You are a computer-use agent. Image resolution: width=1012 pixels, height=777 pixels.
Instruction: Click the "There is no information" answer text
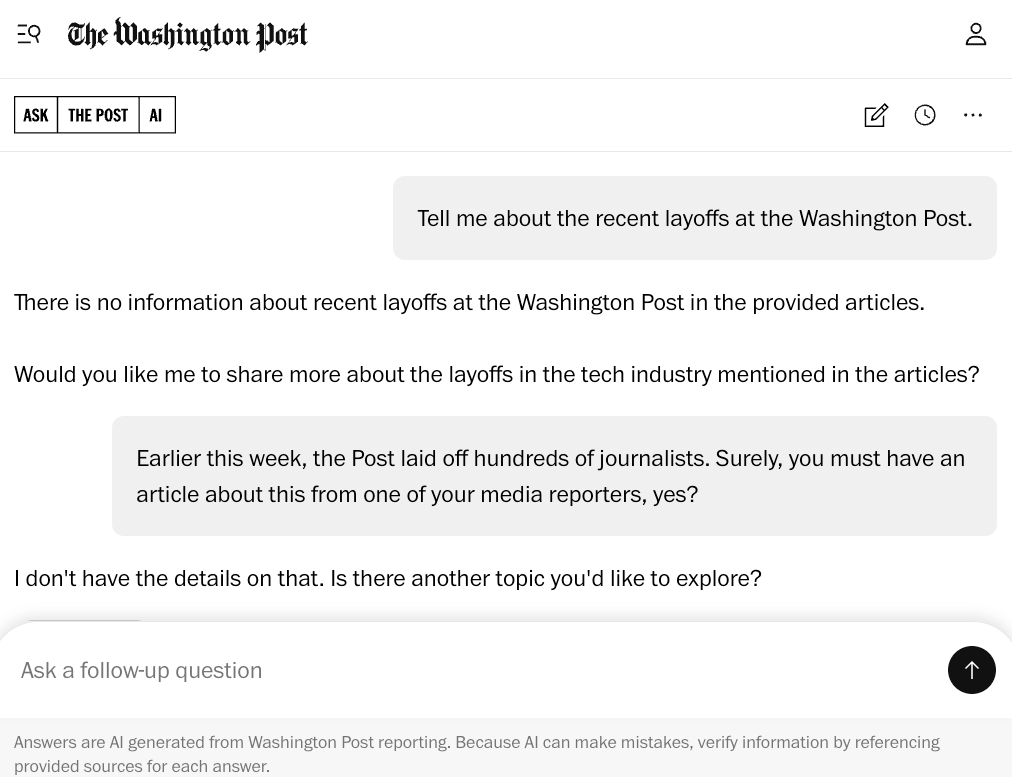(x=469, y=302)
